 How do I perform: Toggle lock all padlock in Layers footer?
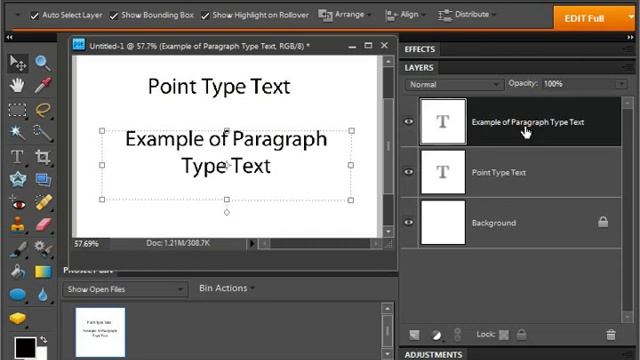(x=521, y=334)
